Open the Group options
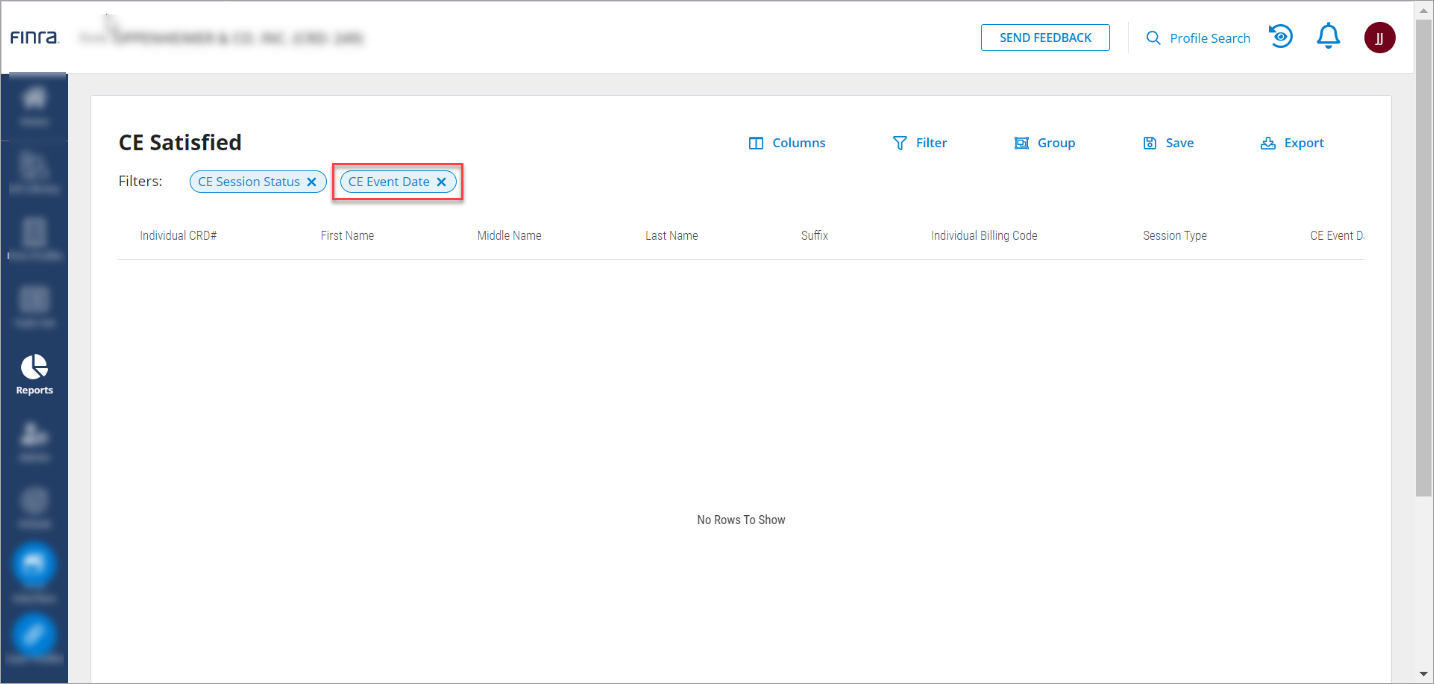 [1044, 143]
